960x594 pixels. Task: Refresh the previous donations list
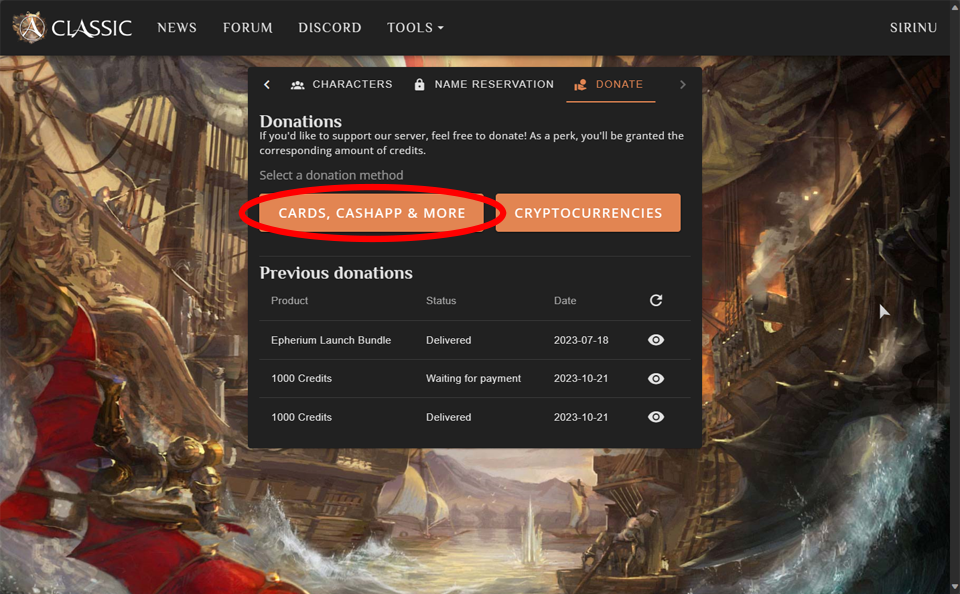click(x=656, y=300)
